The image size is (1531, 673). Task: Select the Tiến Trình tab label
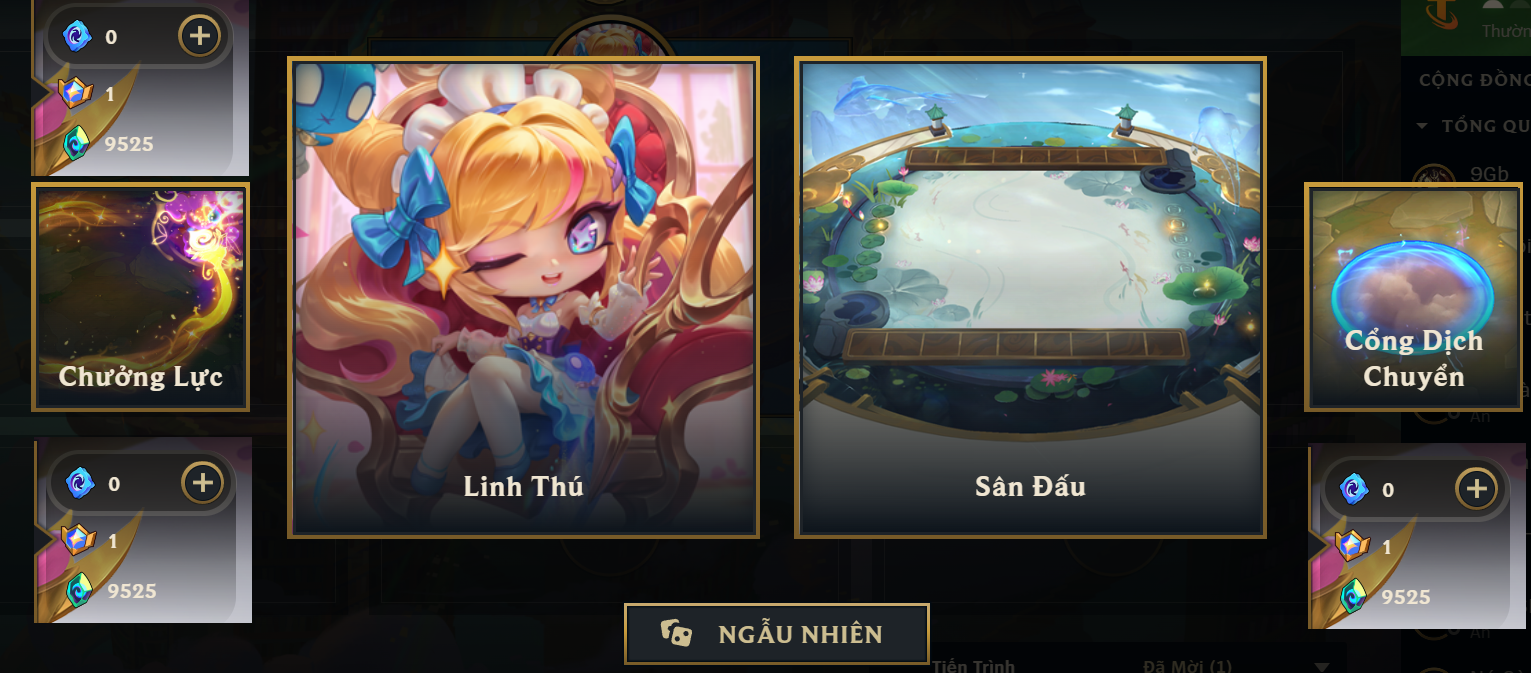pyautogui.click(x=973, y=666)
